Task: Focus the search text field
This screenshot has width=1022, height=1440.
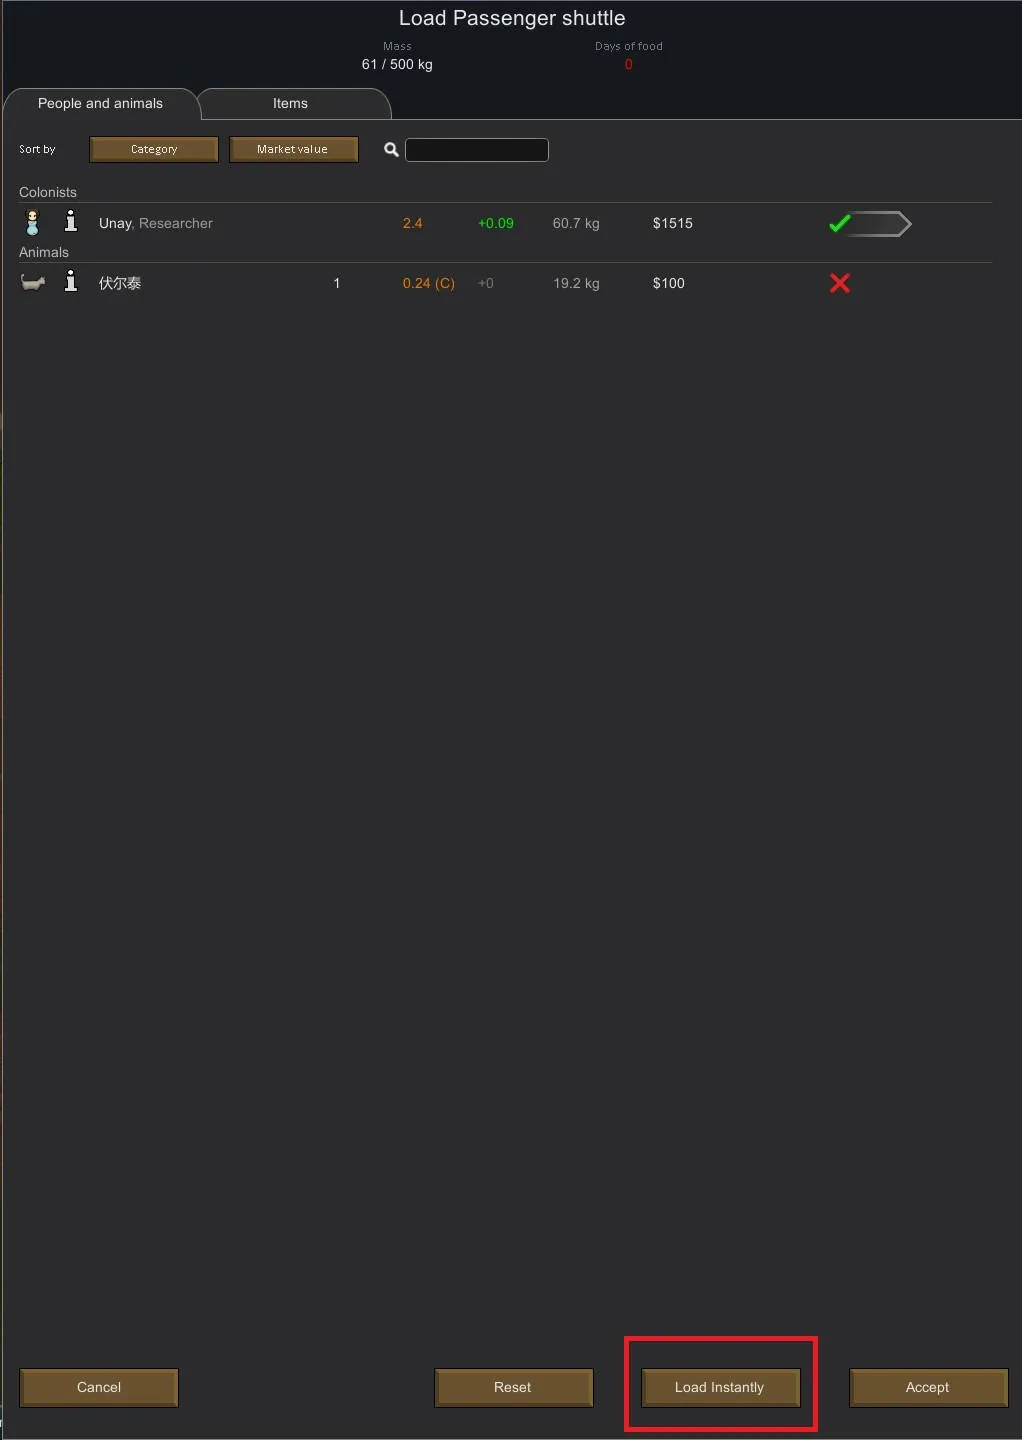Action: (x=476, y=150)
